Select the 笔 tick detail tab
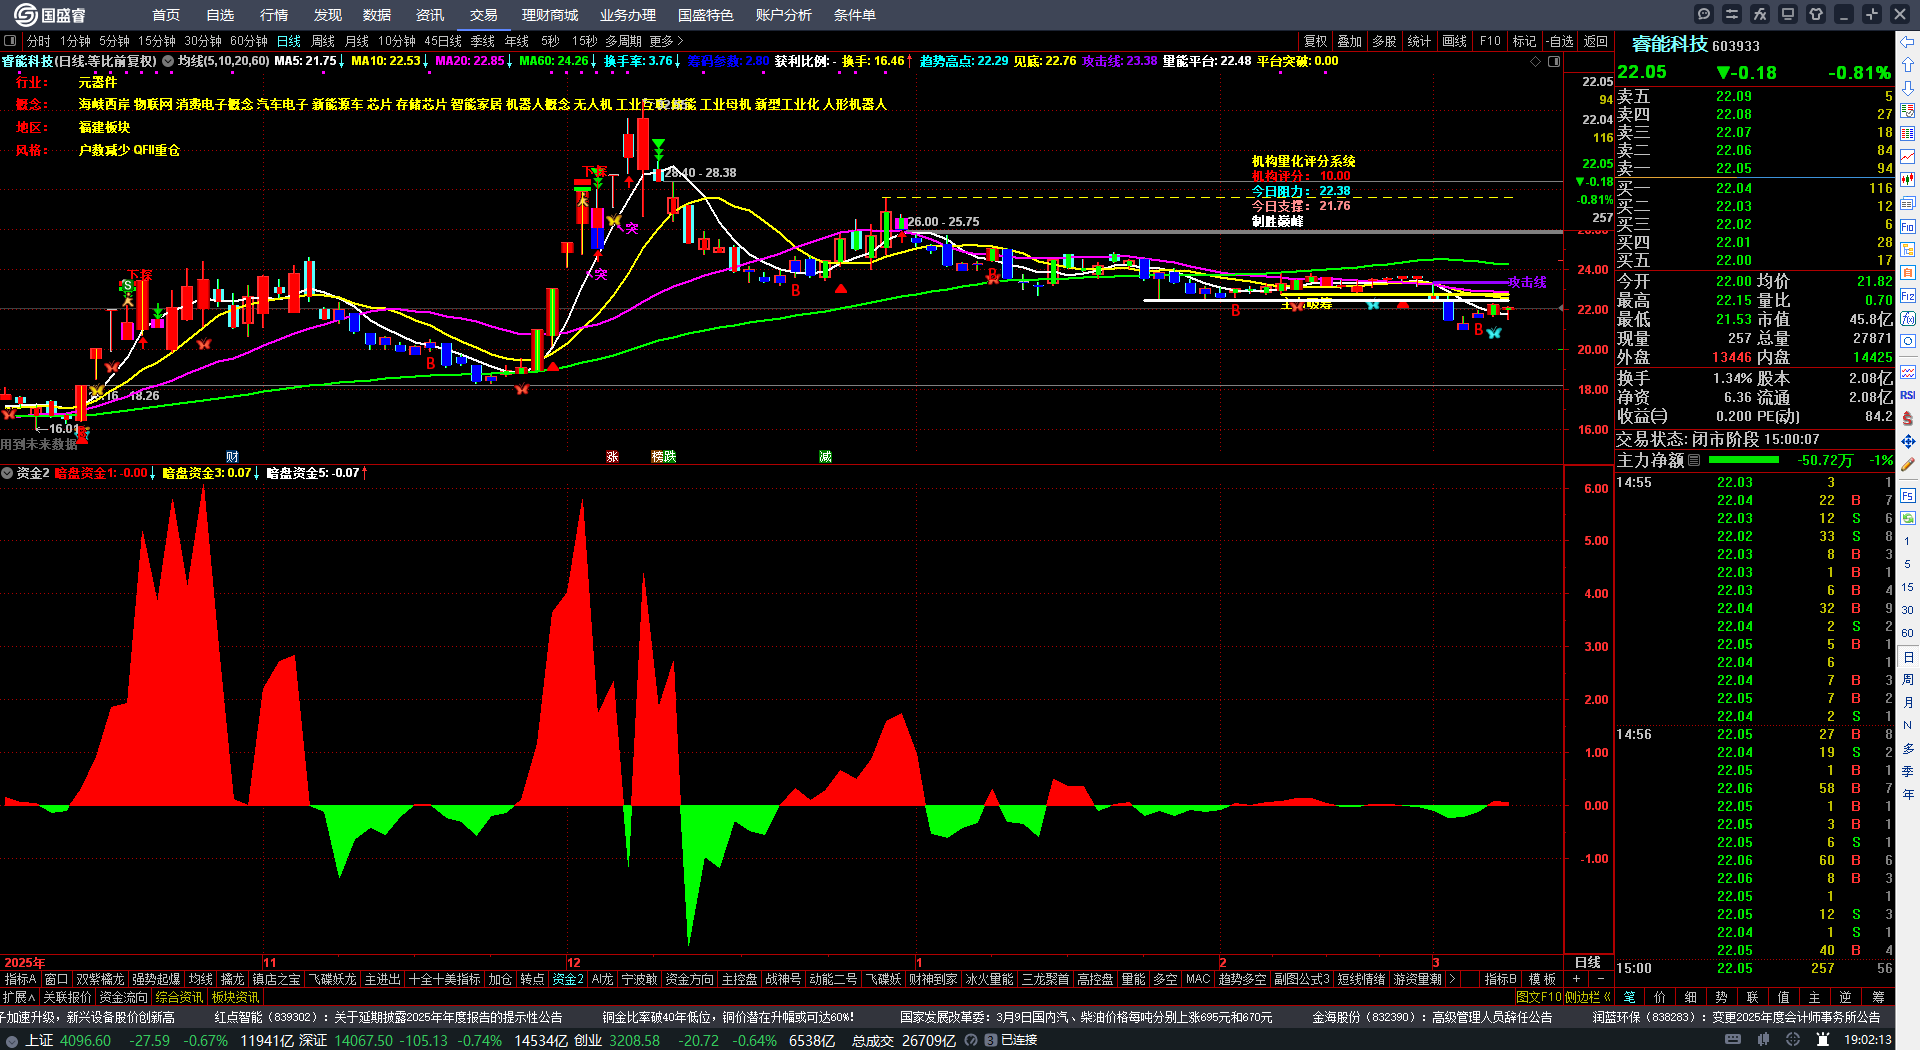This screenshot has width=1920, height=1050. click(1630, 997)
